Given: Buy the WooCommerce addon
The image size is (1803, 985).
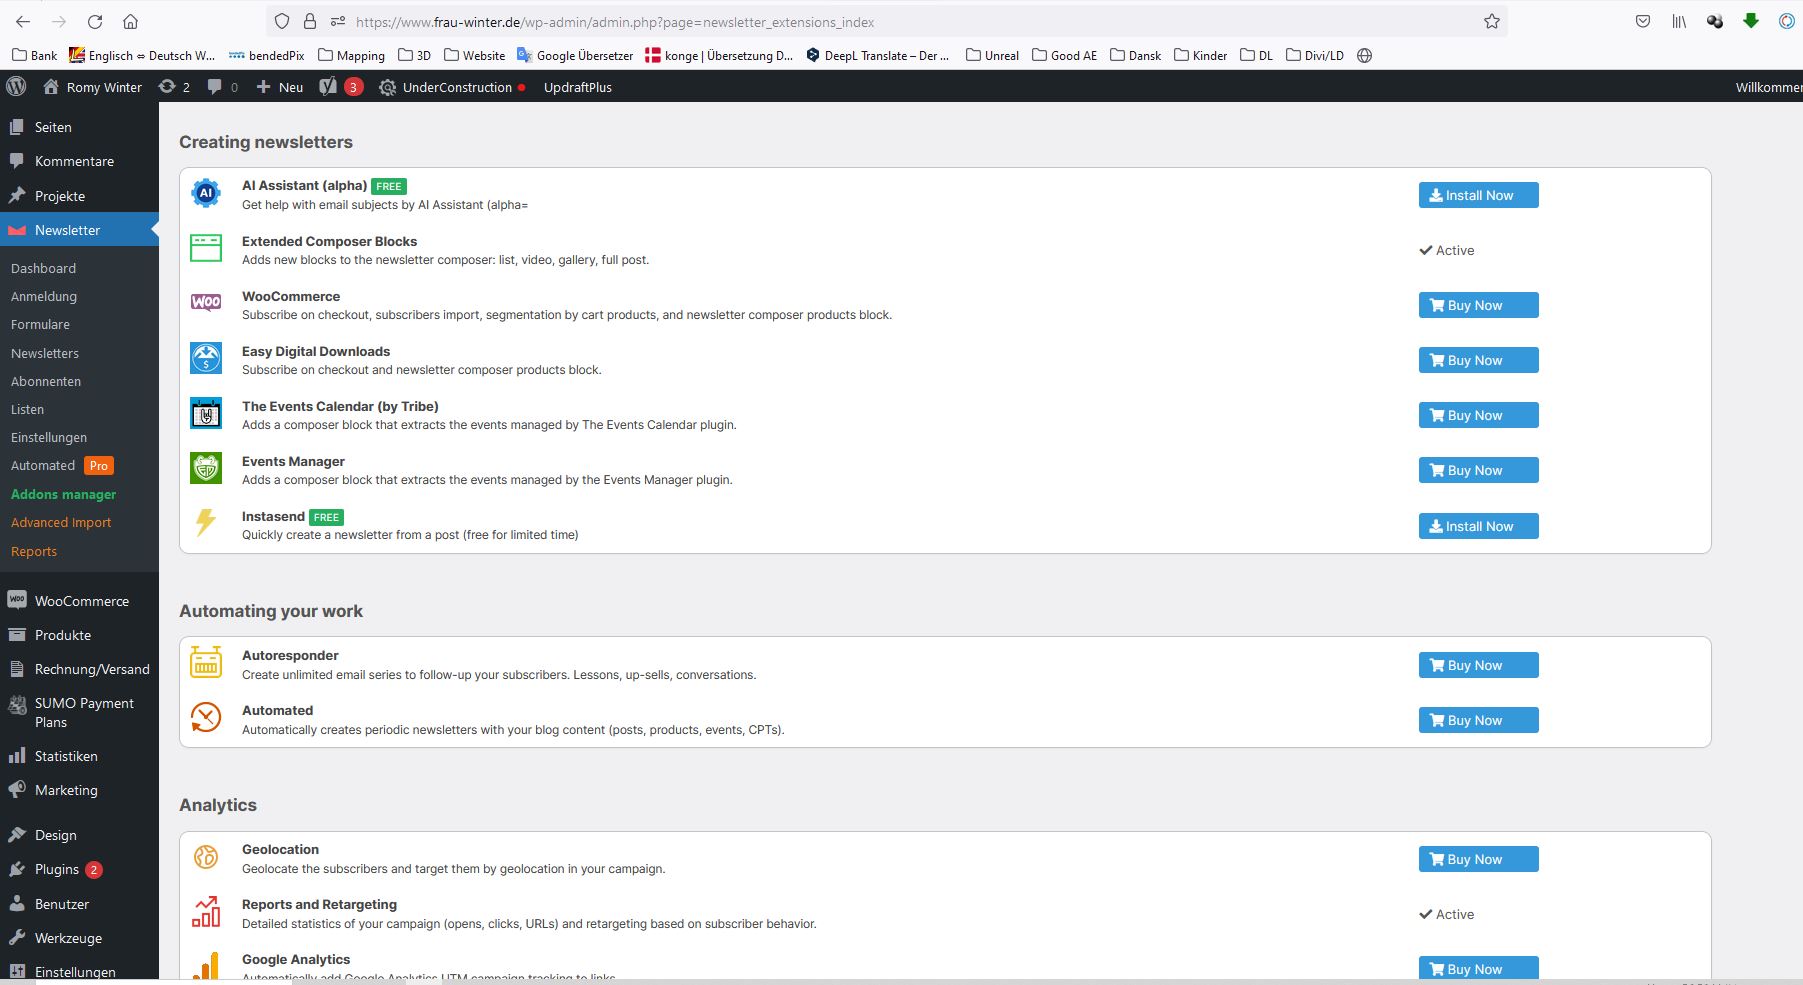Looking at the screenshot, I should pyautogui.click(x=1478, y=305).
